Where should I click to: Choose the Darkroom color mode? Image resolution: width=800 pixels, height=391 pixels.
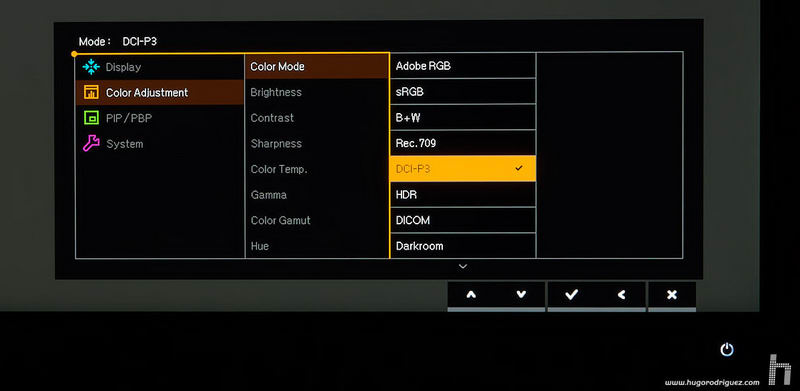tap(463, 246)
